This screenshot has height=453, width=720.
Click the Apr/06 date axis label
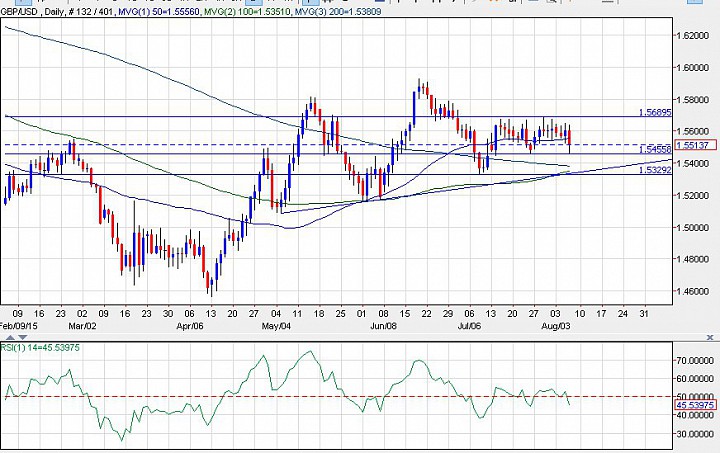coord(190,326)
